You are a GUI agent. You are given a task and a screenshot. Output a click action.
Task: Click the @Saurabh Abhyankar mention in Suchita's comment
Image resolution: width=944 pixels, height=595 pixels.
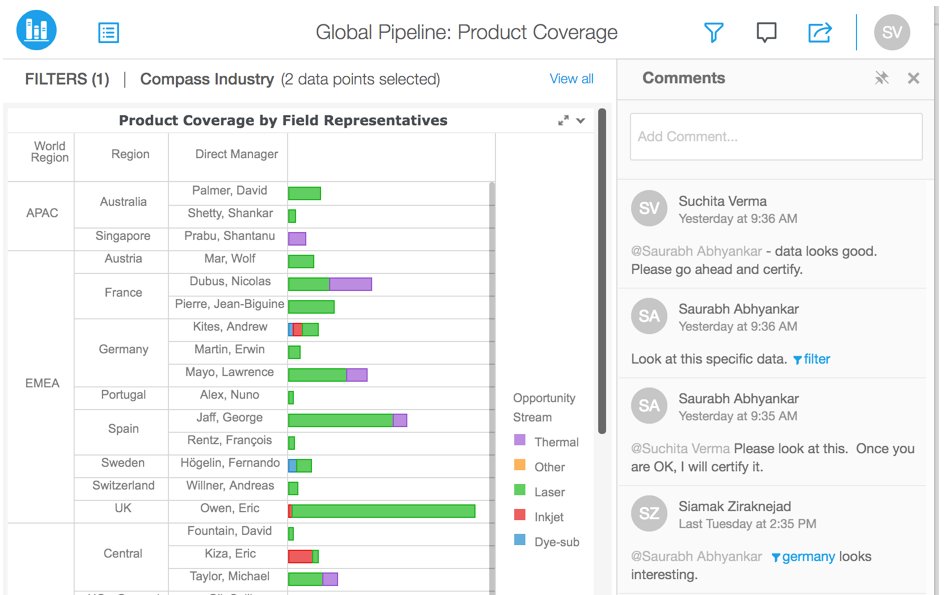(697, 251)
